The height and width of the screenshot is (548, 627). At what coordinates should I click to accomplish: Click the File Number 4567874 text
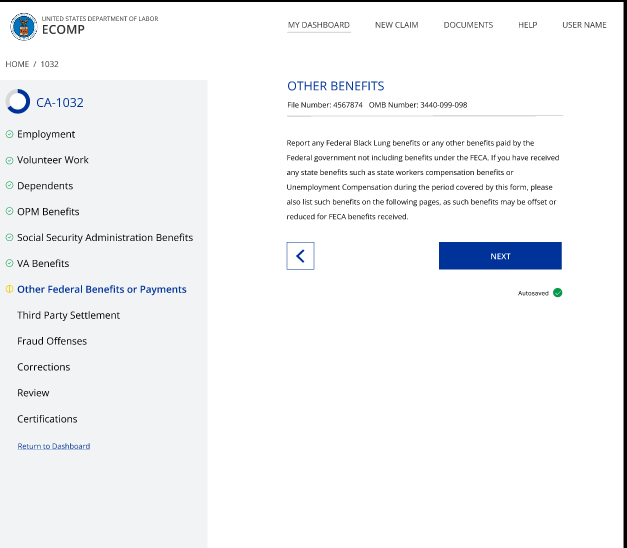pyautogui.click(x=325, y=105)
